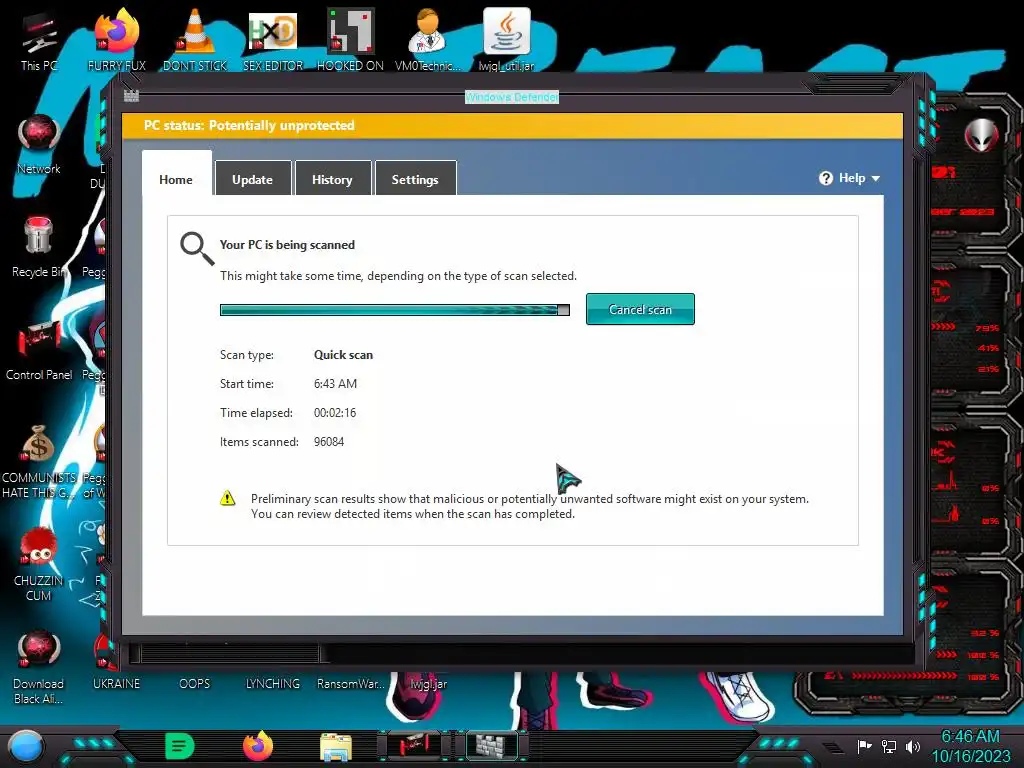Select lwjgl.jar desktop icon label
This screenshot has height=768, width=1024.
(428, 684)
